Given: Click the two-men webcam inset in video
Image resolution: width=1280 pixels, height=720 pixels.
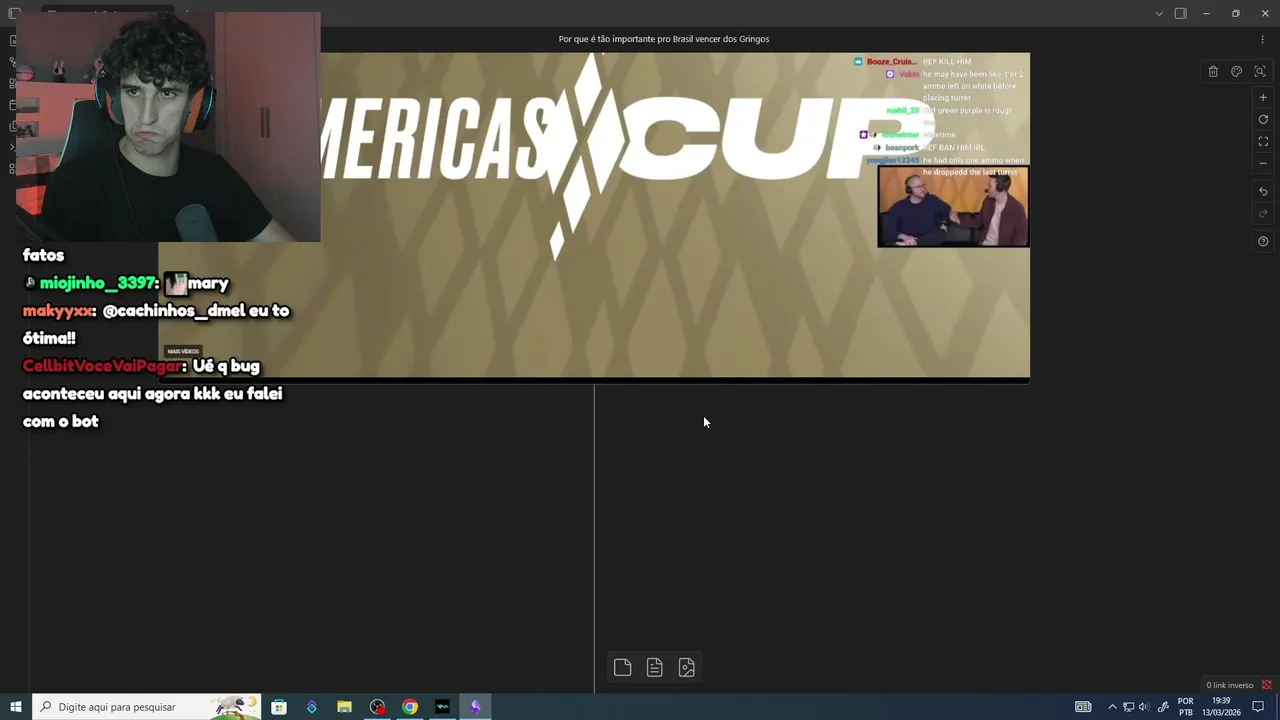Looking at the screenshot, I should [953, 206].
